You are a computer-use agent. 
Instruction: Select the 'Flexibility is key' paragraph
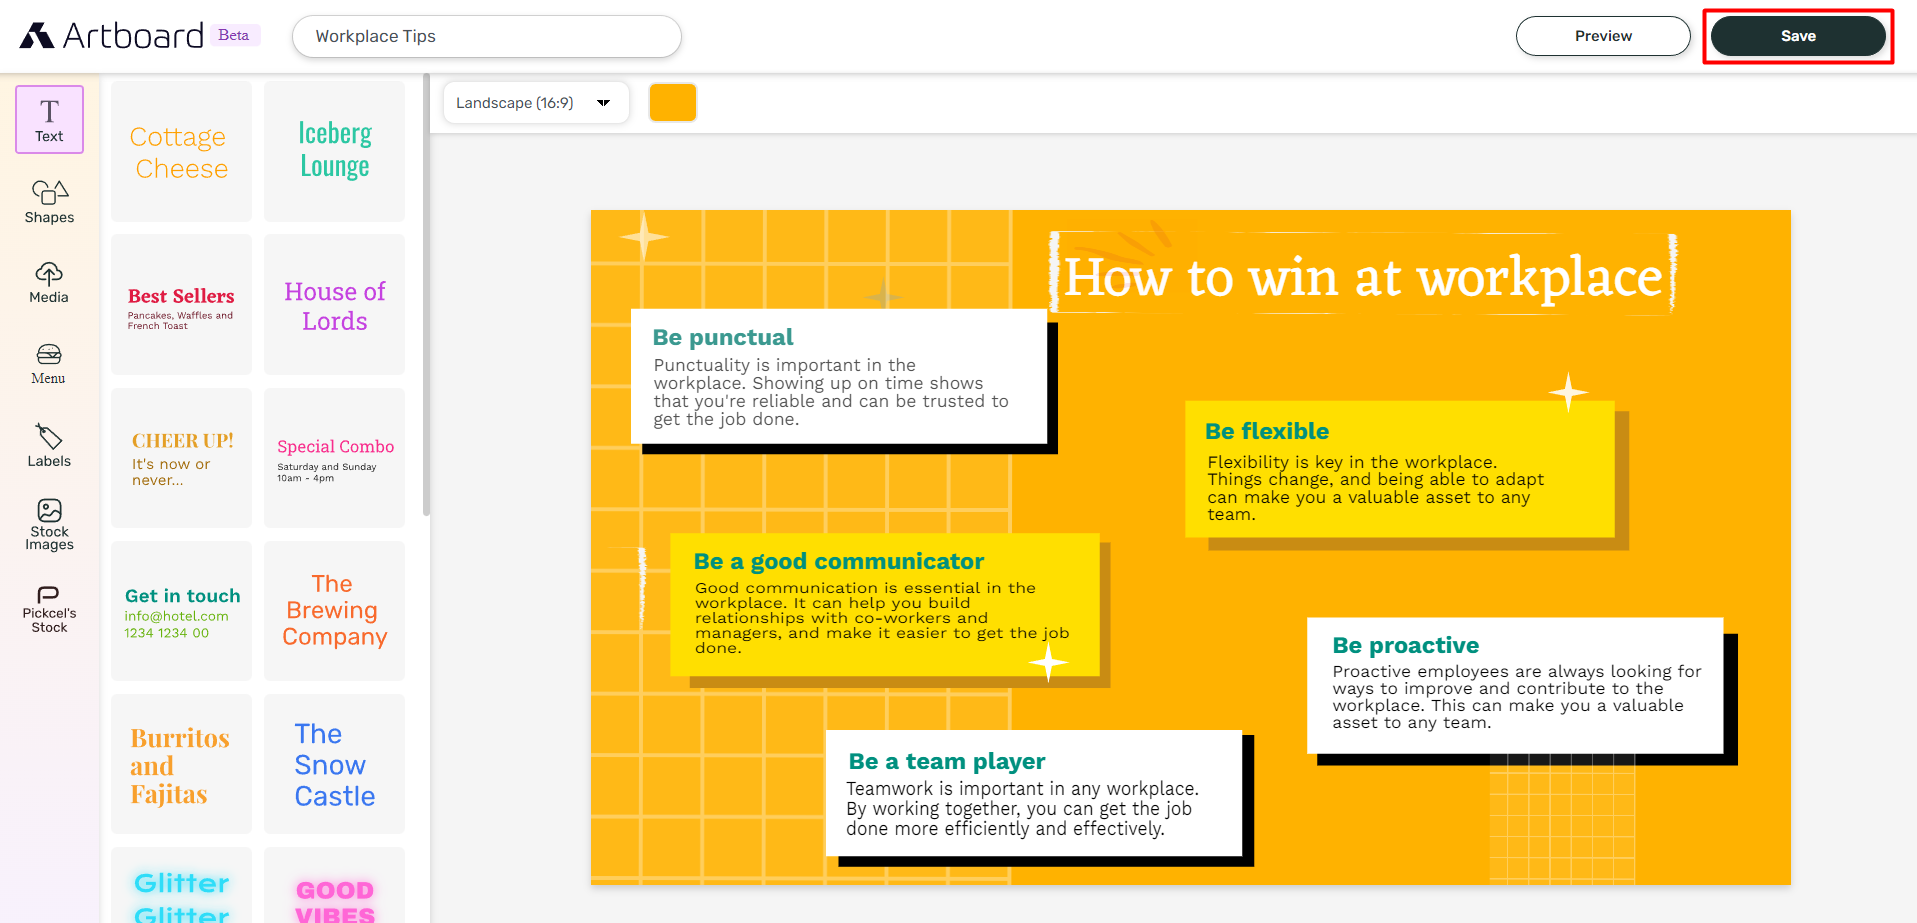pos(1375,488)
